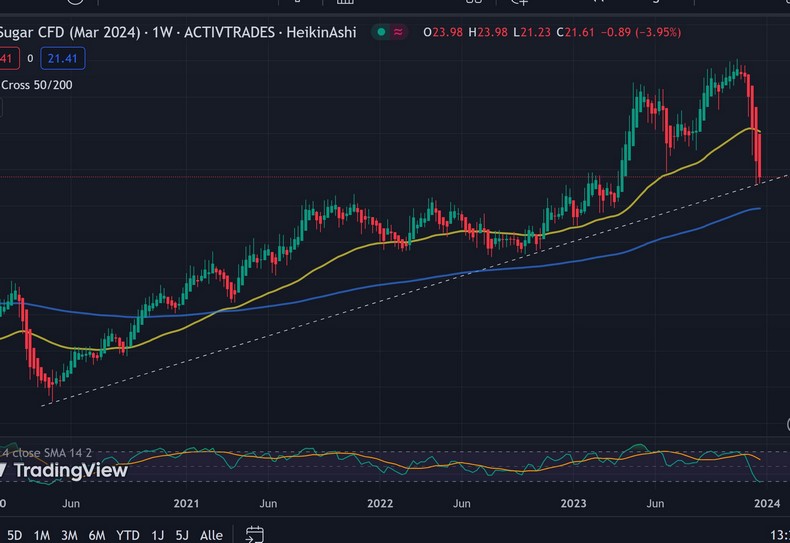Click the green market status dot icon

pos(381,32)
